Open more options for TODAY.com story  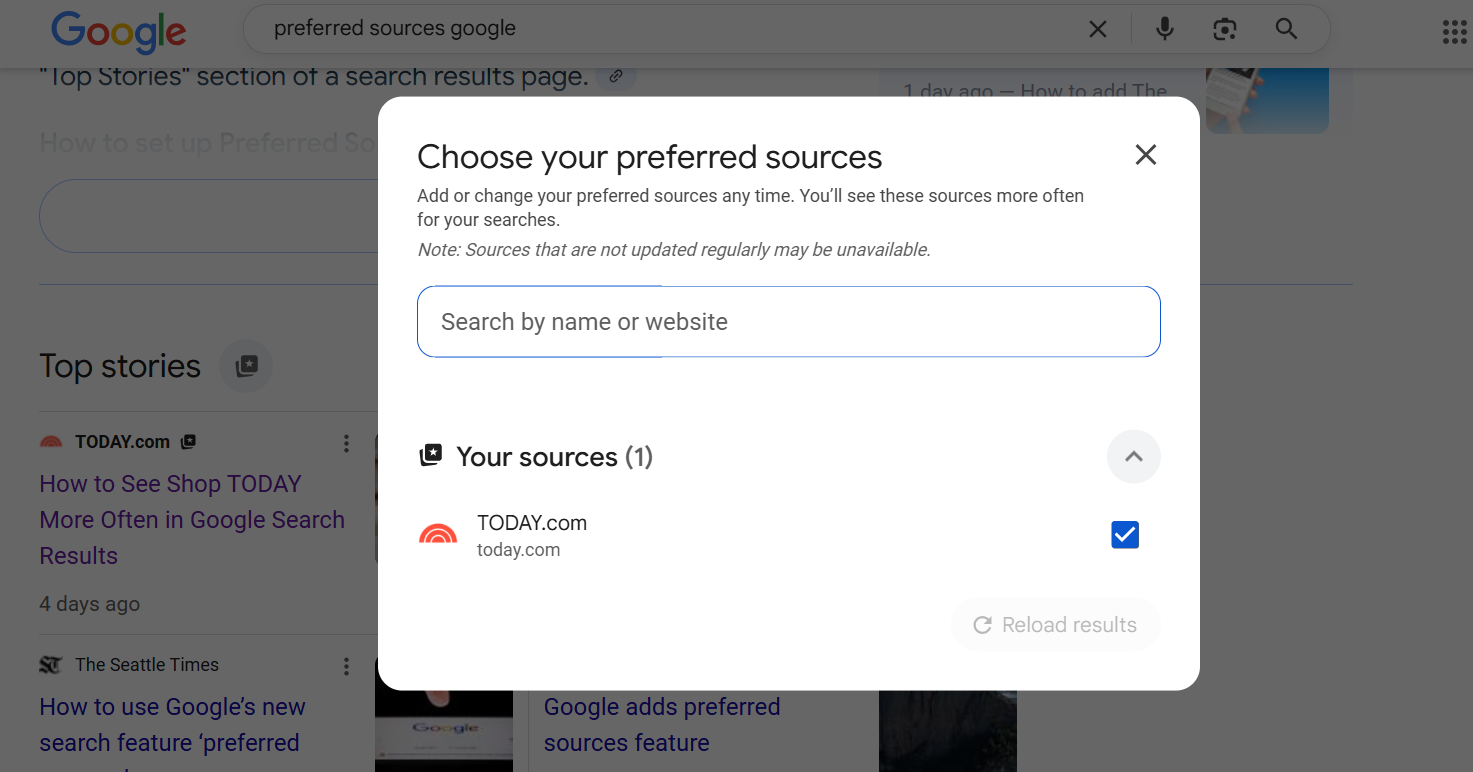click(x=346, y=443)
